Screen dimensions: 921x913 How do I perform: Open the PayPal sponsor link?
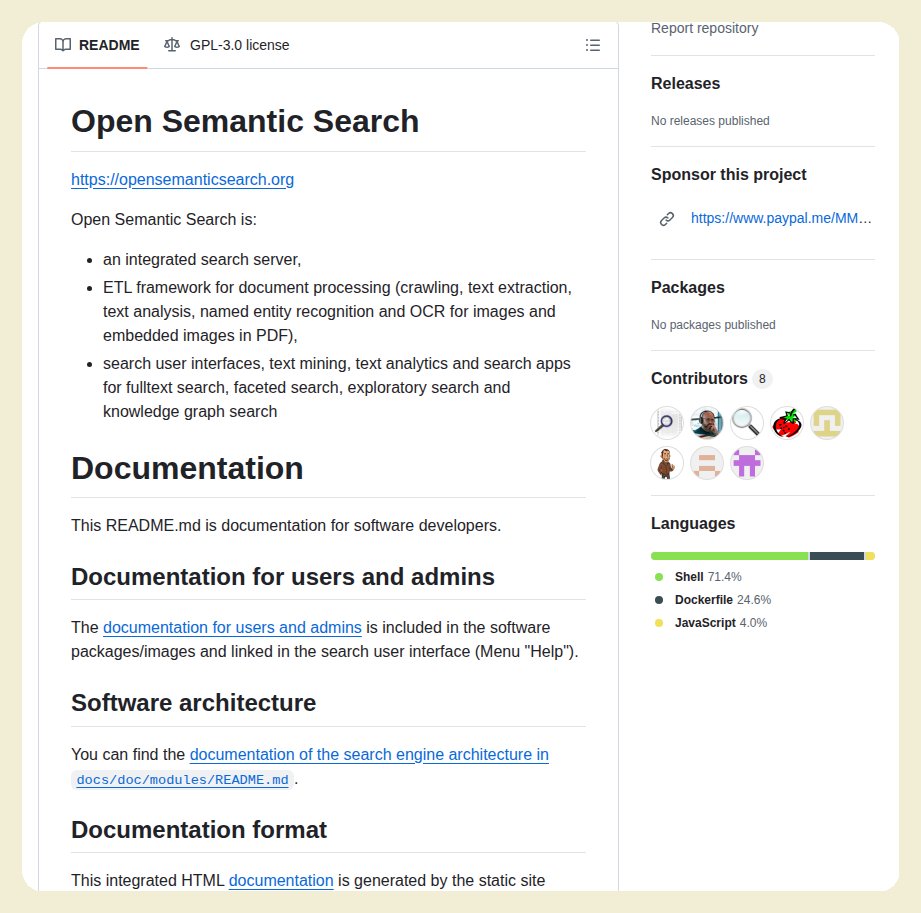click(x=781, y=219)
